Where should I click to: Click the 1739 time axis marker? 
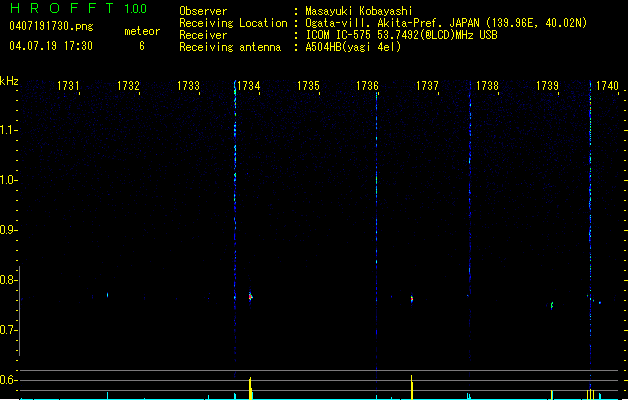(x=548, y=86)
